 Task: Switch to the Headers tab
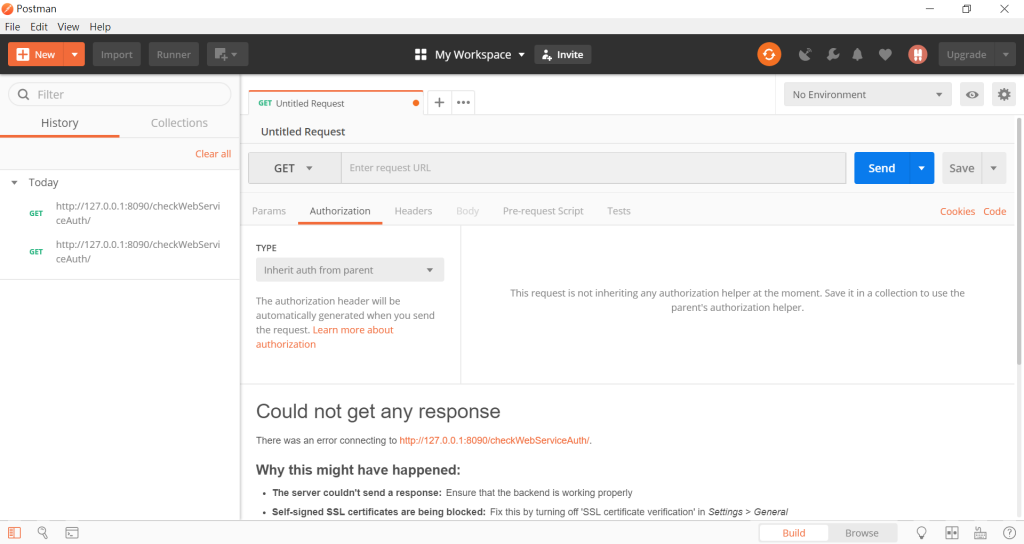[413, 211]
